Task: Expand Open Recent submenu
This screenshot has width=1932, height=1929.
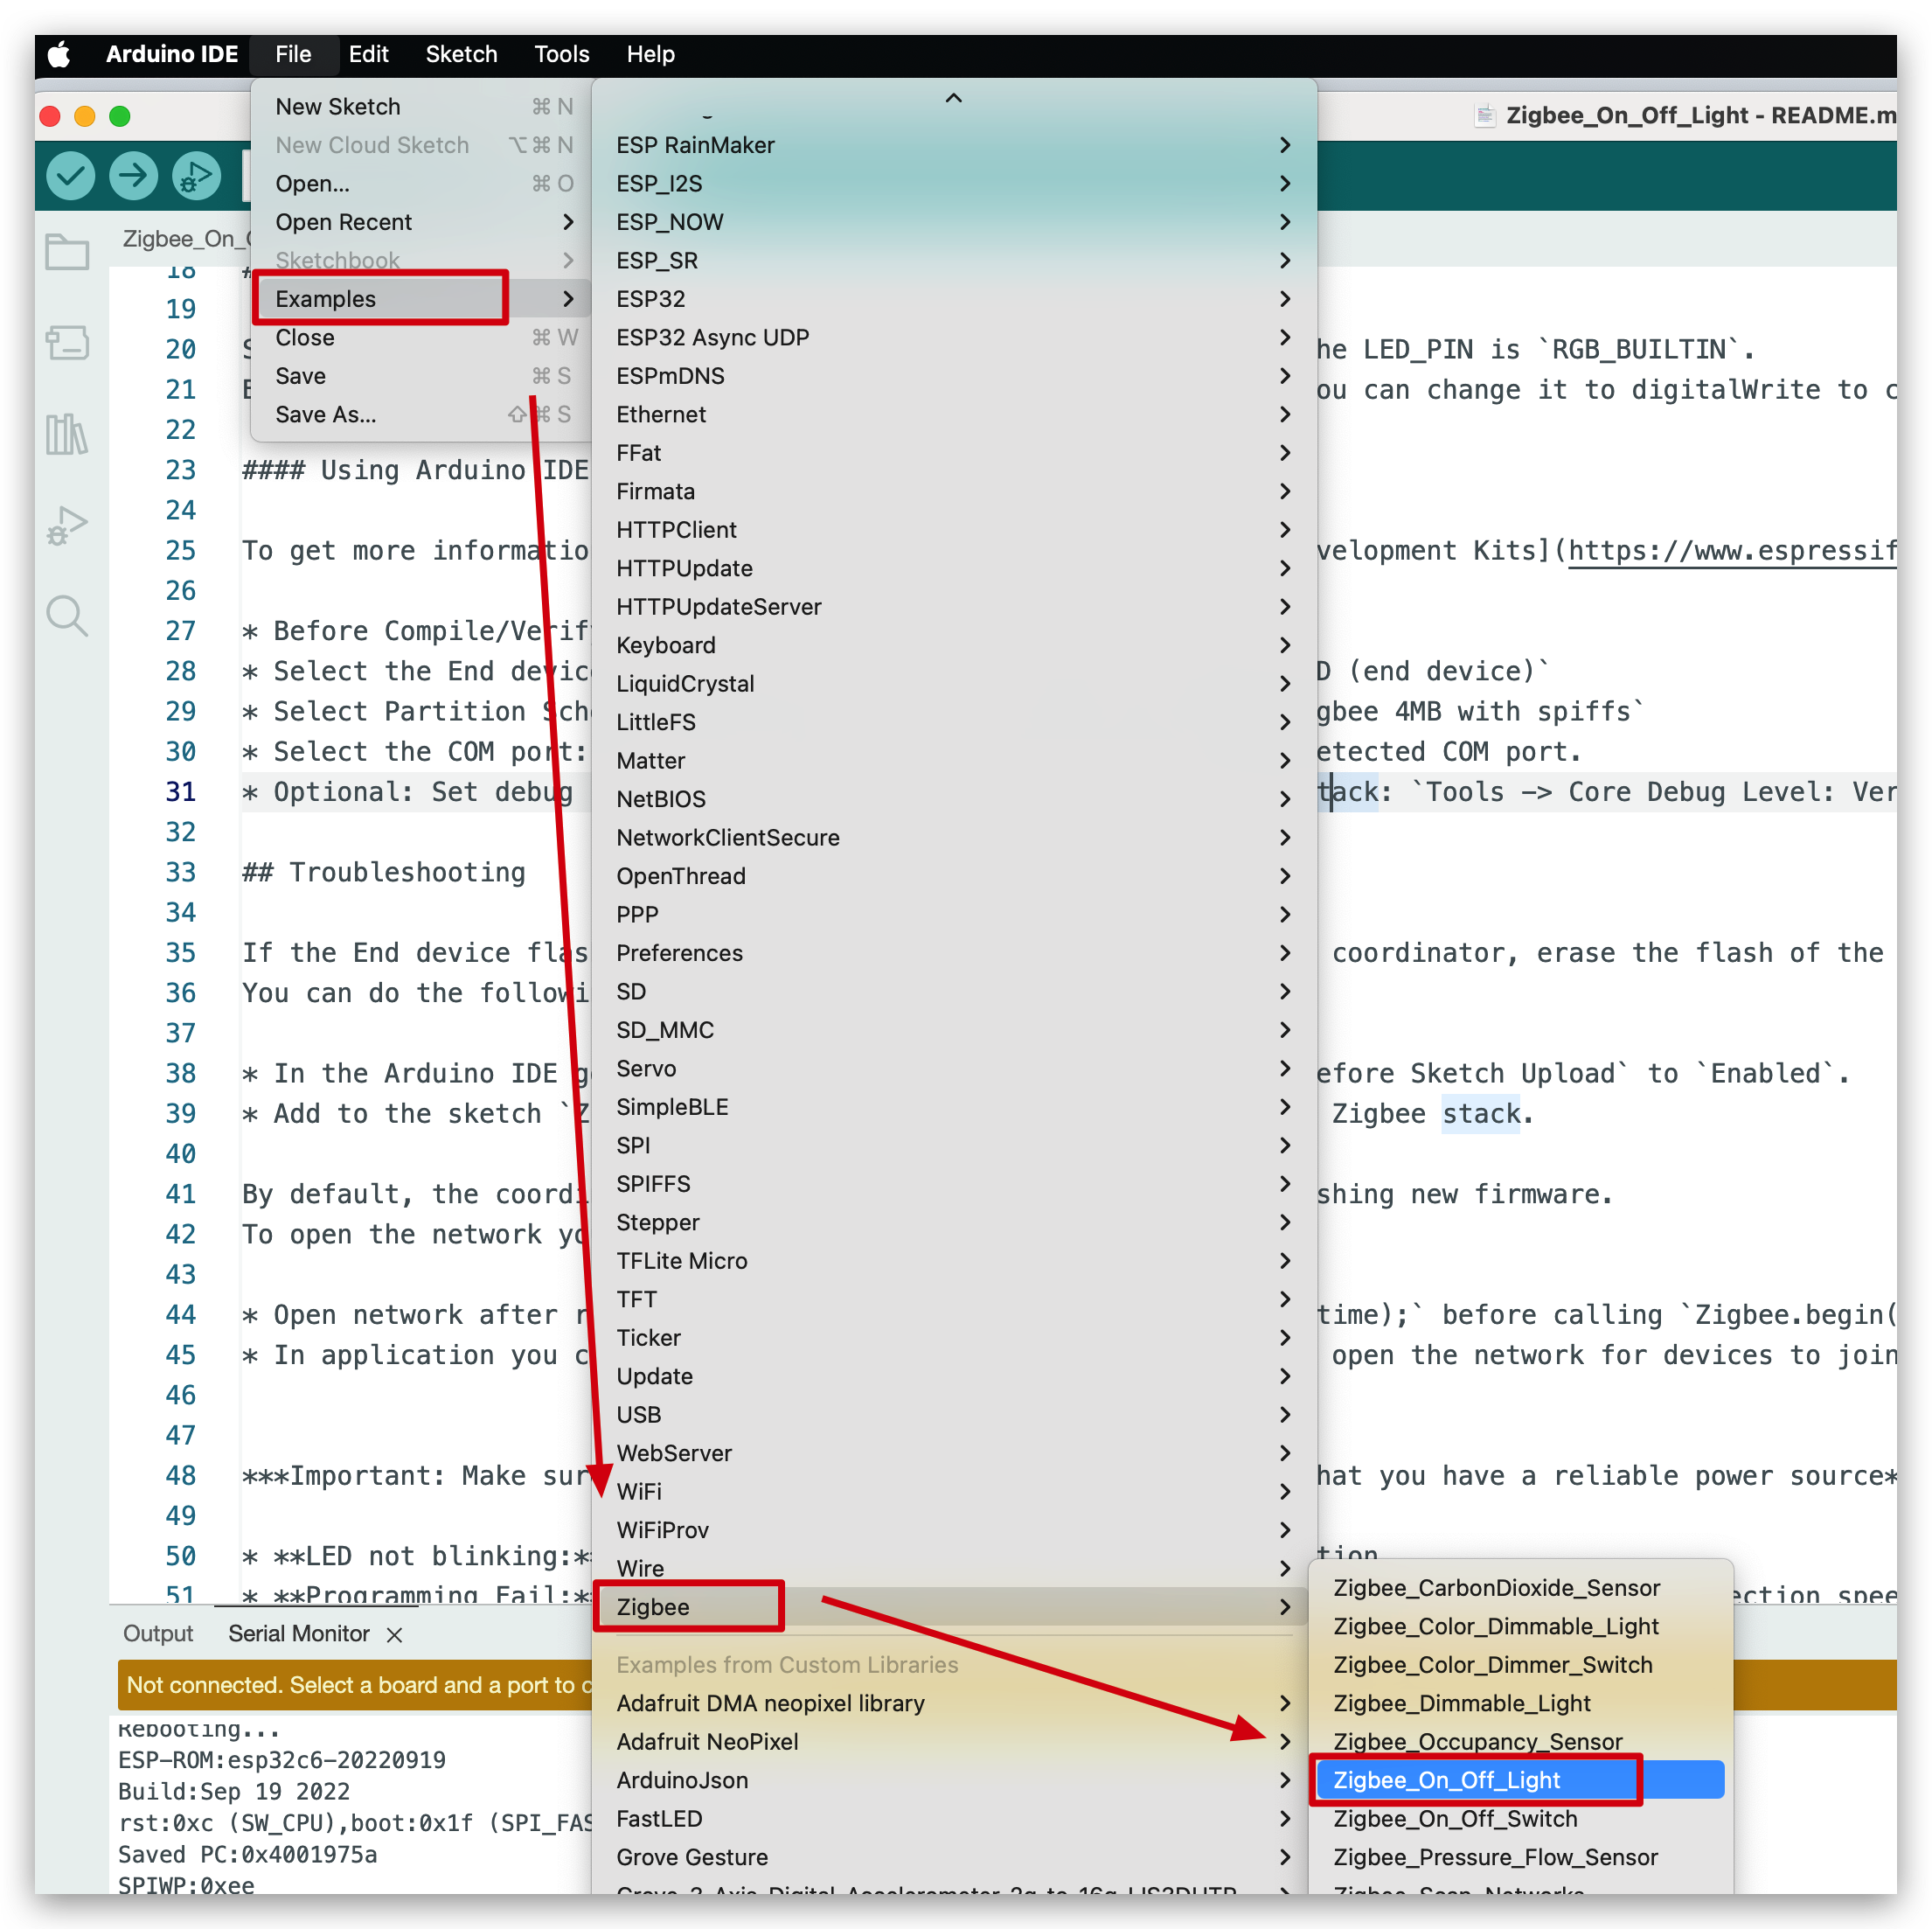Action: [x=421, y=222]
